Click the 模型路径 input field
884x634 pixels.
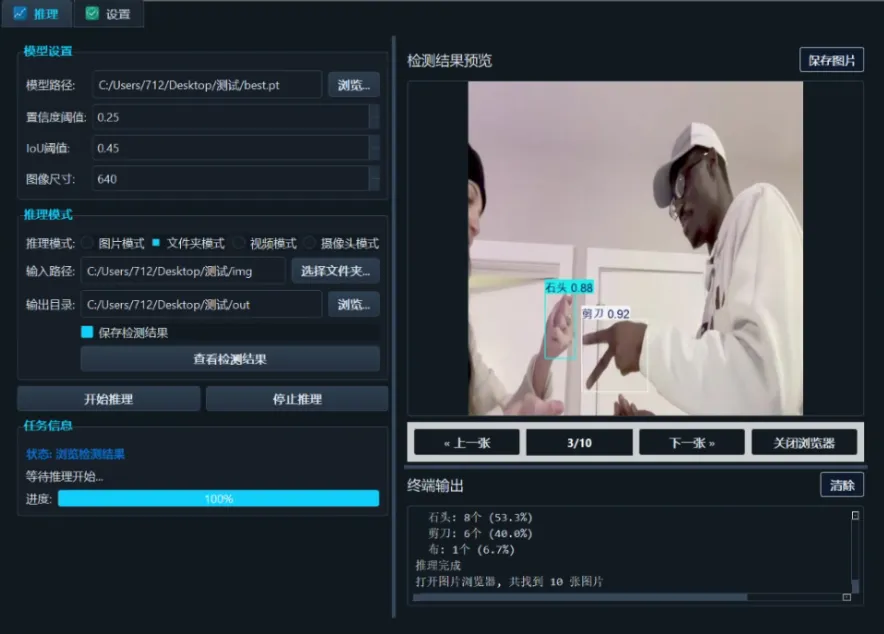pyautogui.click(x=207, y=85)
